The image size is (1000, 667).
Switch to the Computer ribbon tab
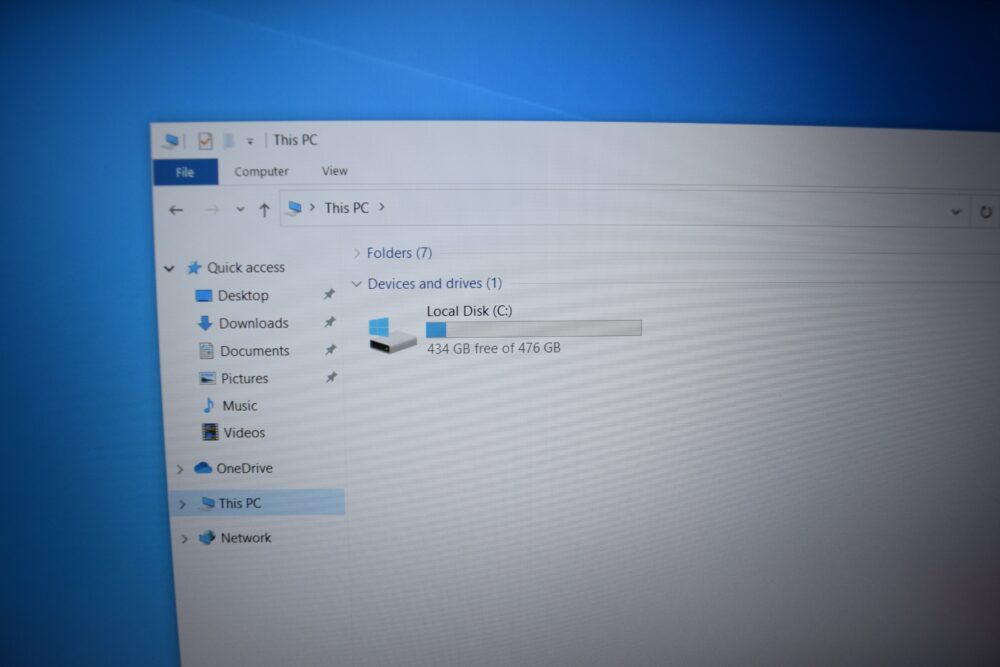tap(261, 172)
